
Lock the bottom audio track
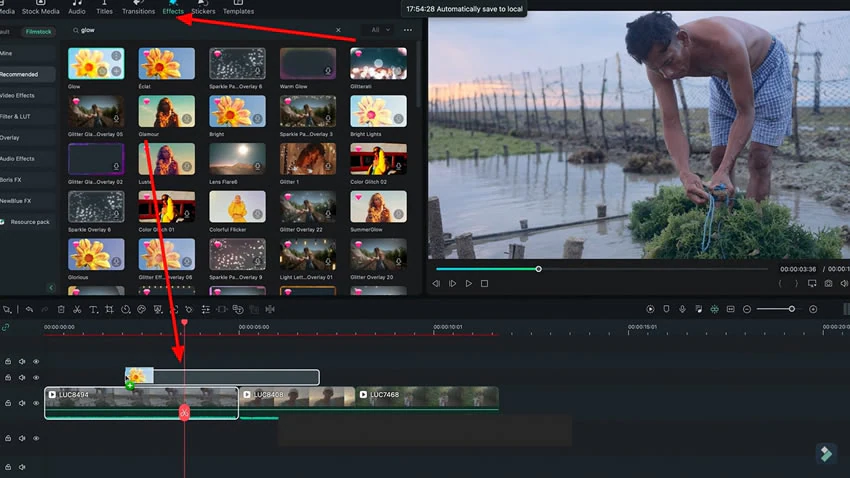click(x=8, y=467)
